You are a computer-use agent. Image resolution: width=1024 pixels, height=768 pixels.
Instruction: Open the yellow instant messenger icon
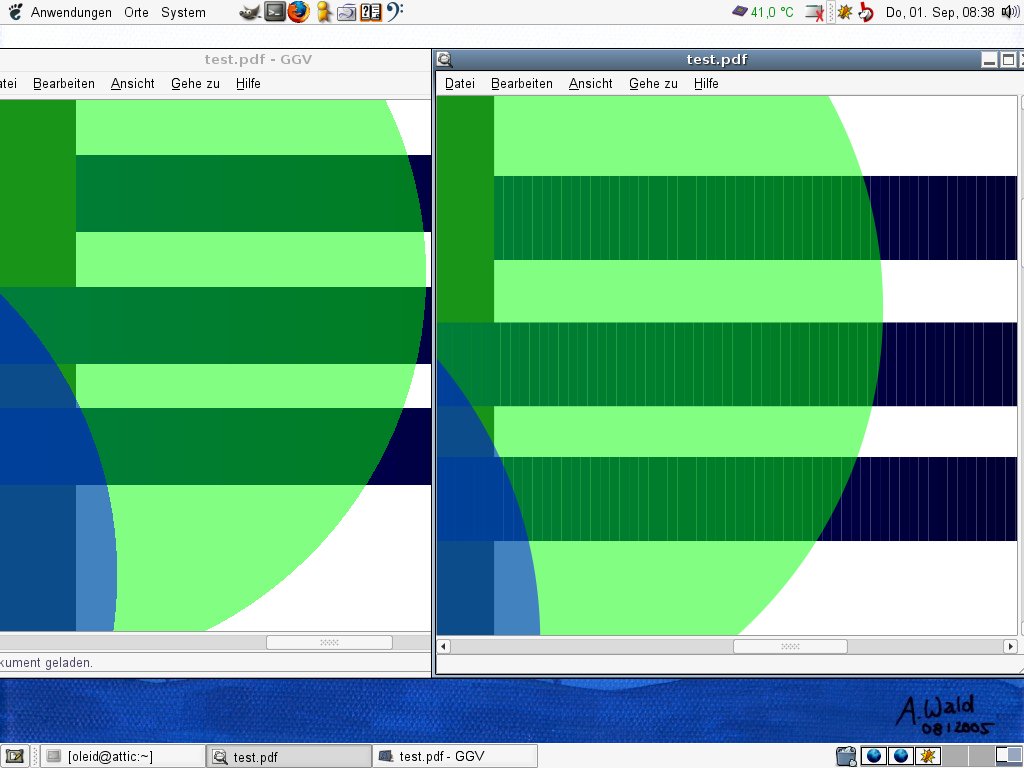coord(323,12)
